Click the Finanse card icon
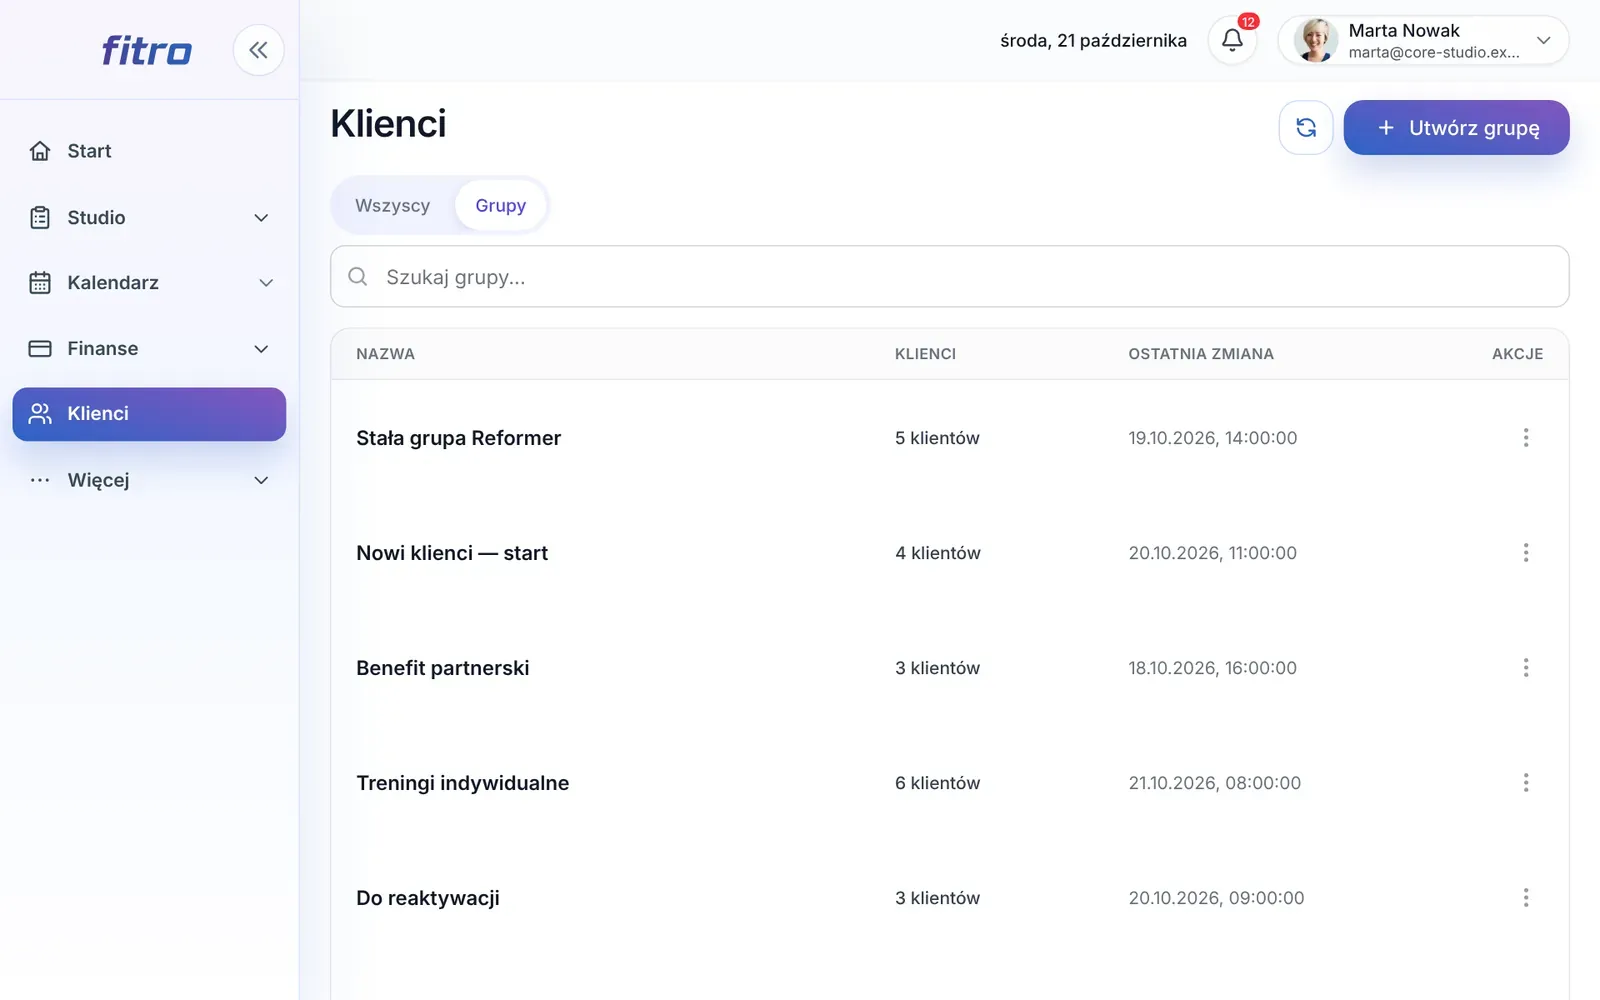1600x1000 pixels. (40, 349)
